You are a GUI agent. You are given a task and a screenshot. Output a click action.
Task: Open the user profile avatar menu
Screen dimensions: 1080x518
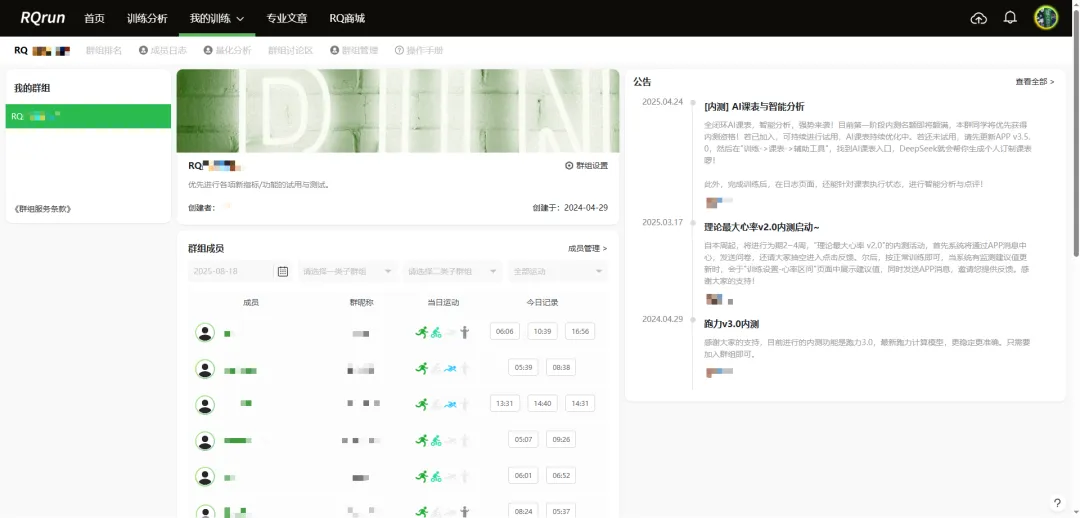pos(1046,18)
